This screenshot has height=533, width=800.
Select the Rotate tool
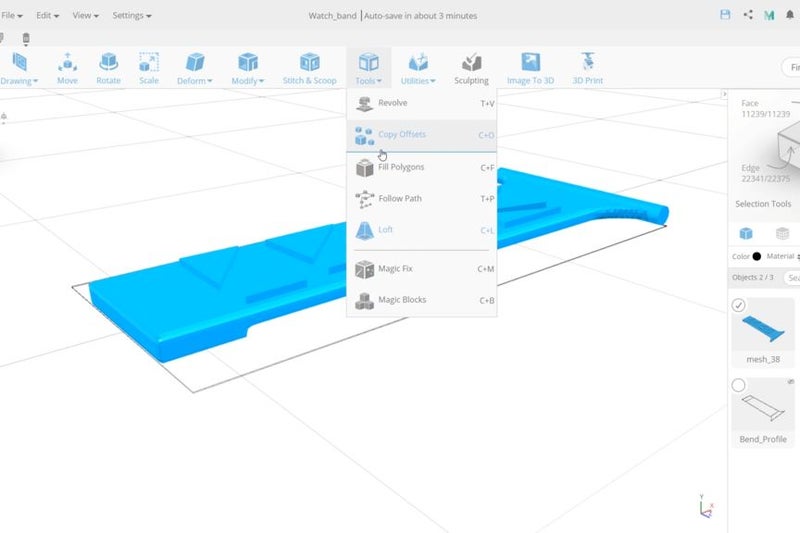coord(108,68)
